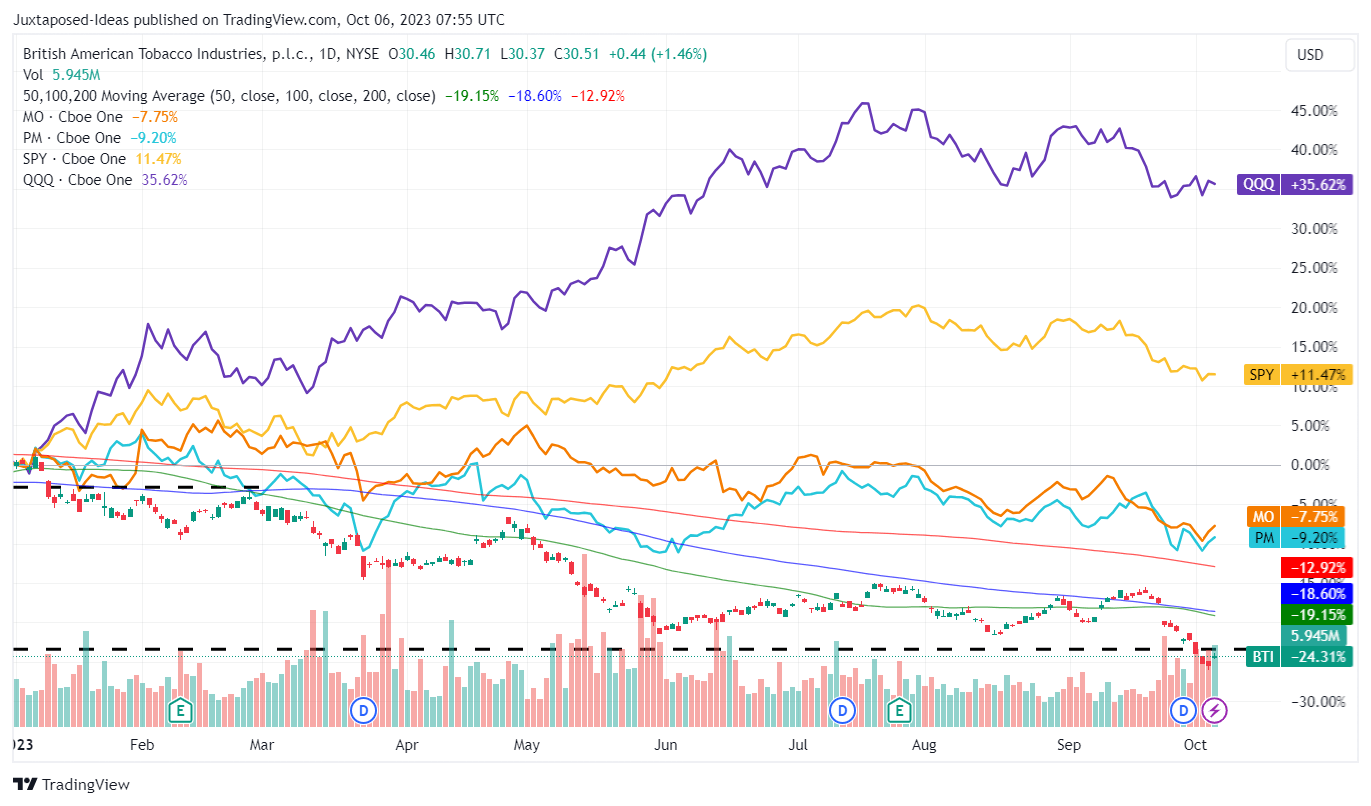Click the Apr label on time axis
This screenshot has width=1371, height=806.
coord(406,745)
